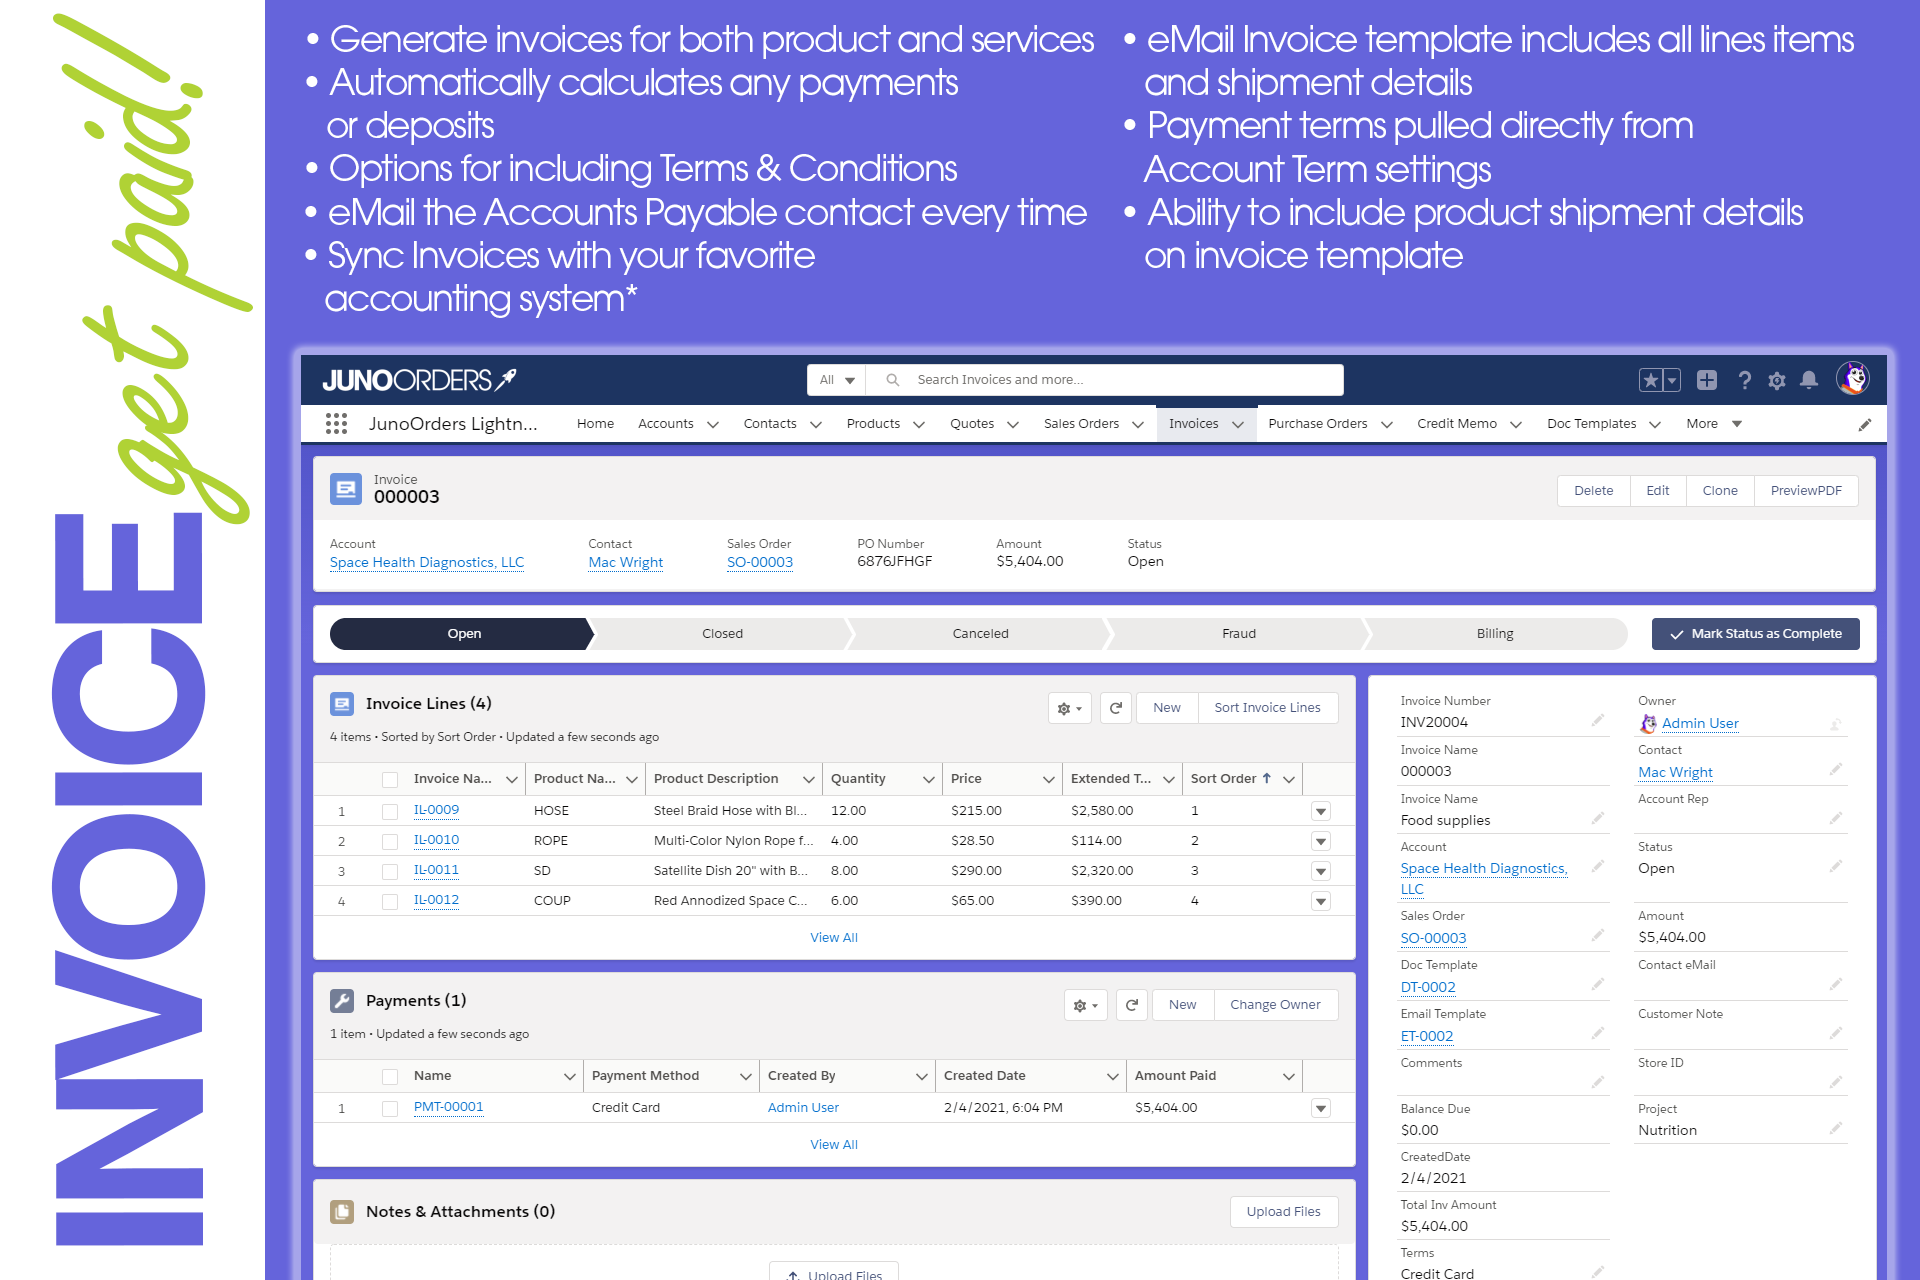This screenshot has height=1280, width=1920.
Task: Open the Sales Orders tab
Action: pyautogui.click(x=1081, y=424)
